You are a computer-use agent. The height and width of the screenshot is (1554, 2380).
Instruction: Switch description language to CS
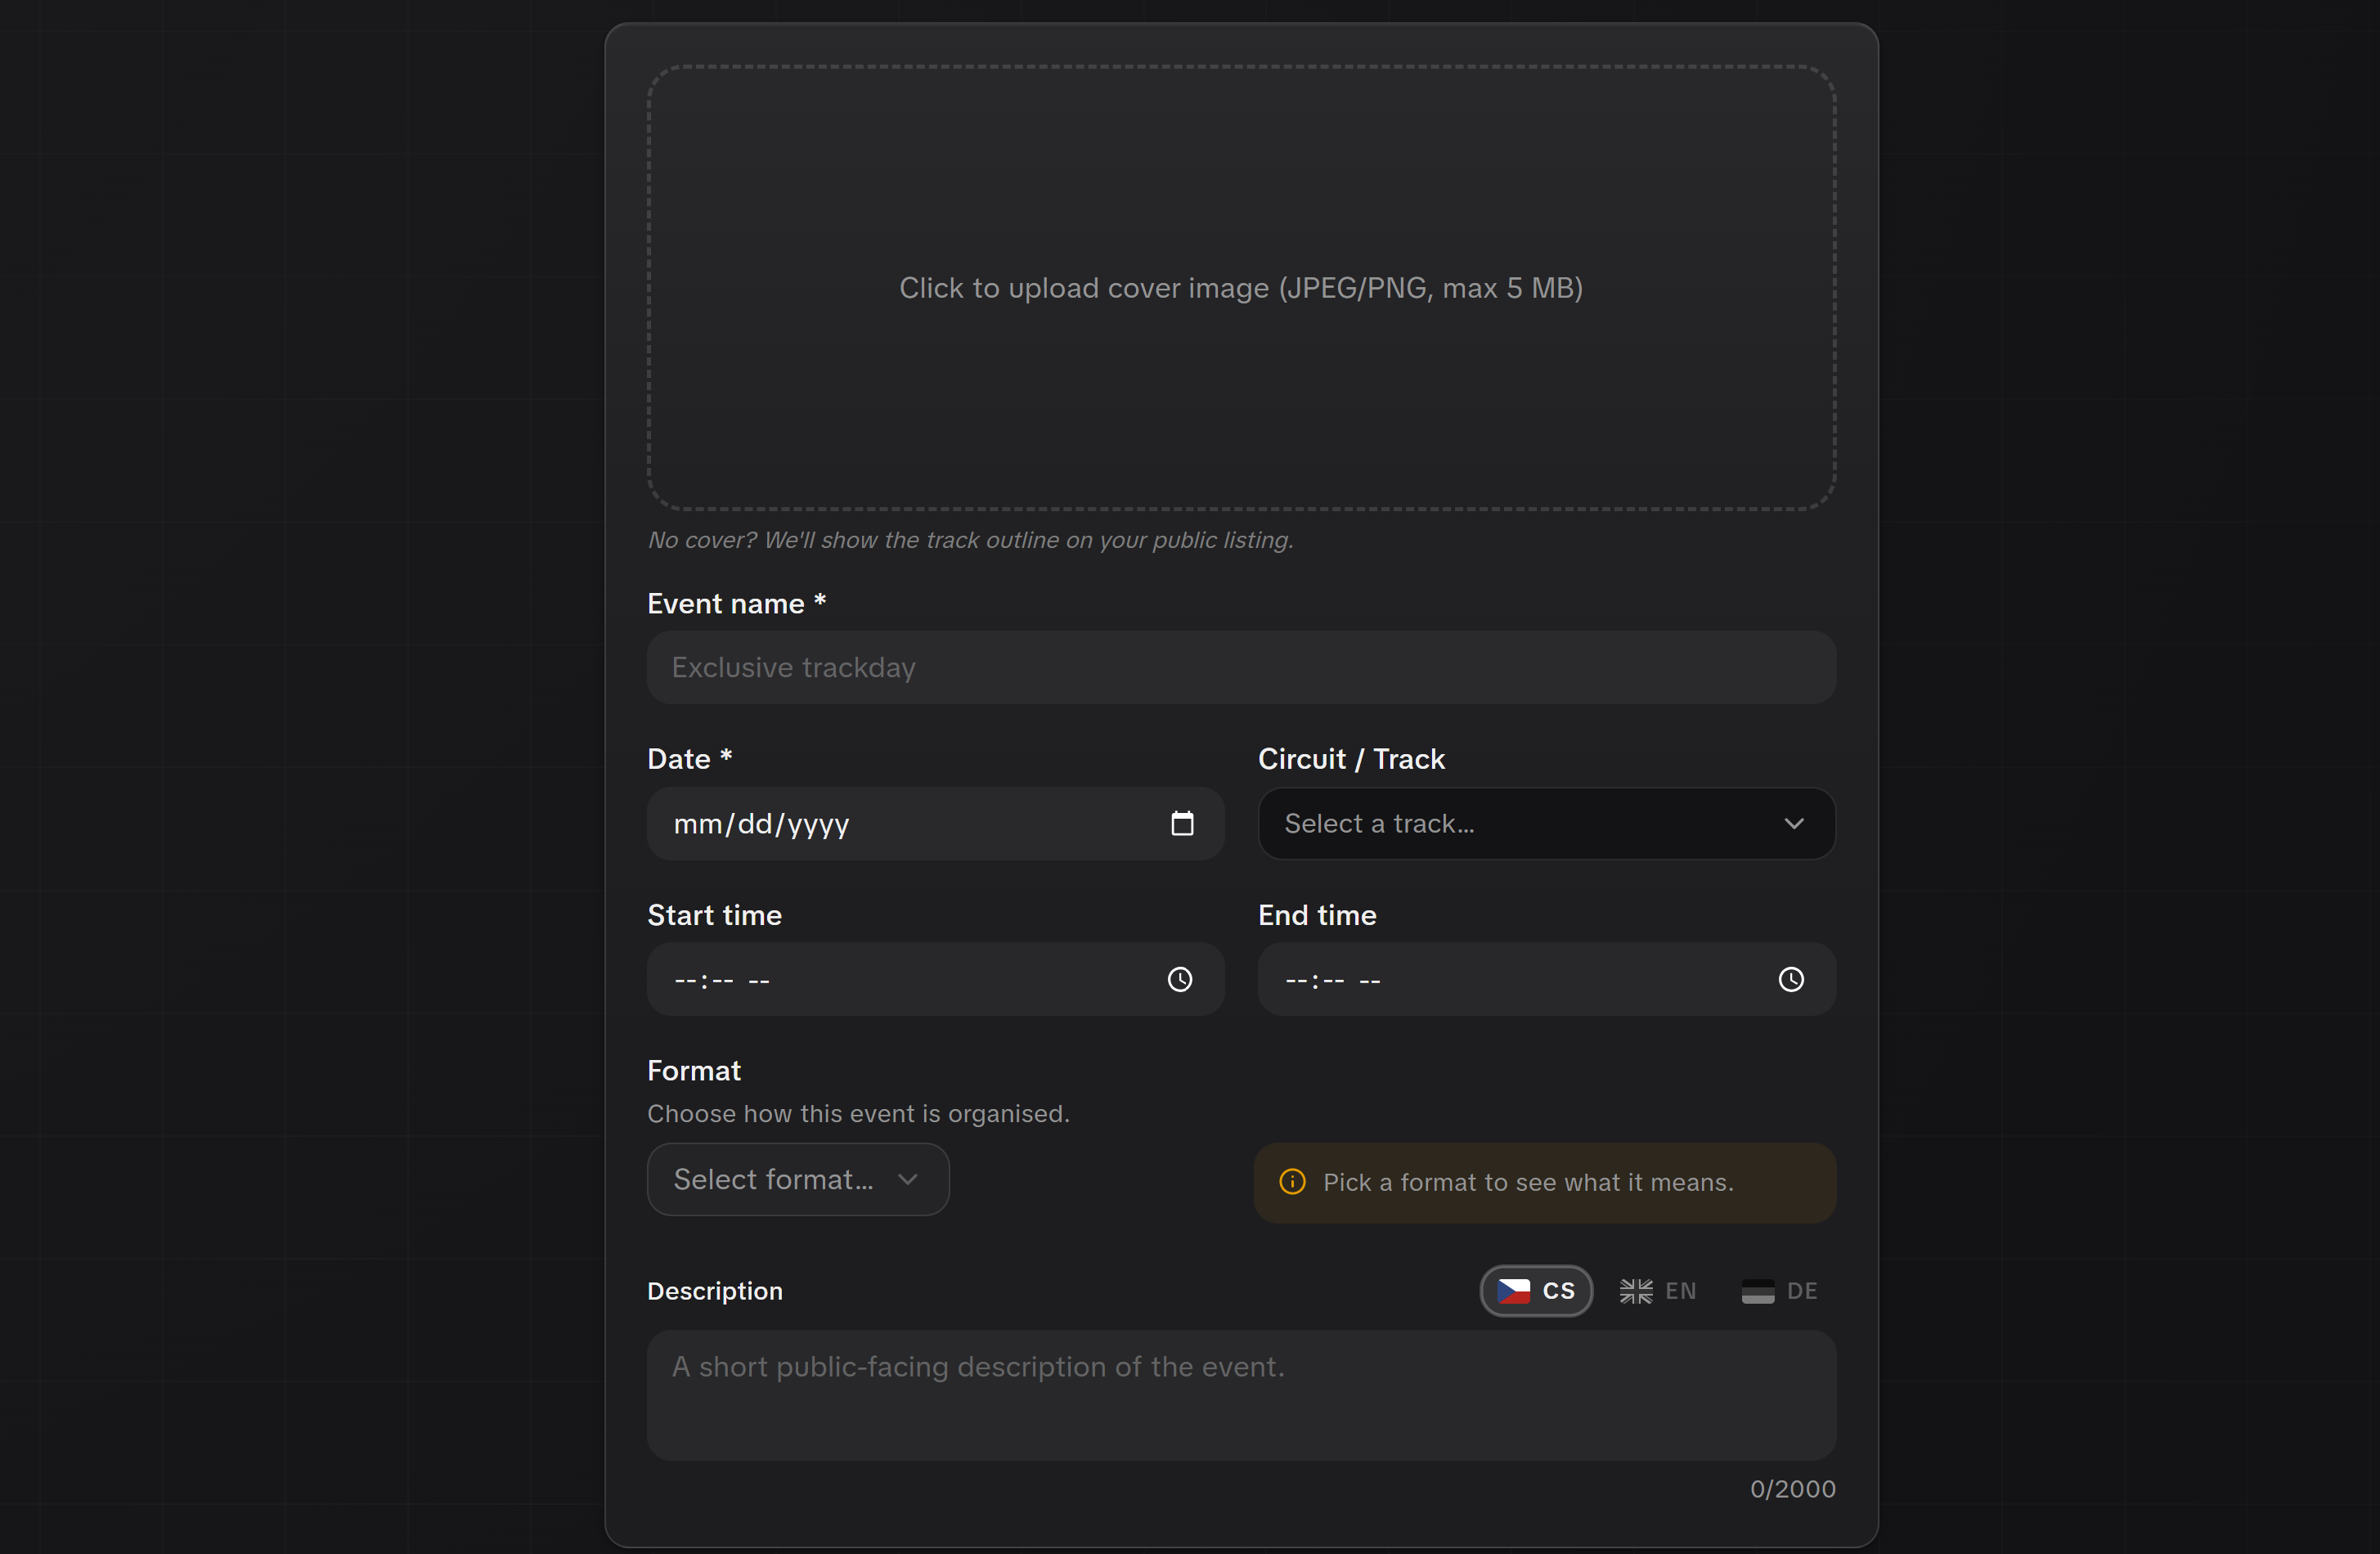(x=1536, y=1291)
